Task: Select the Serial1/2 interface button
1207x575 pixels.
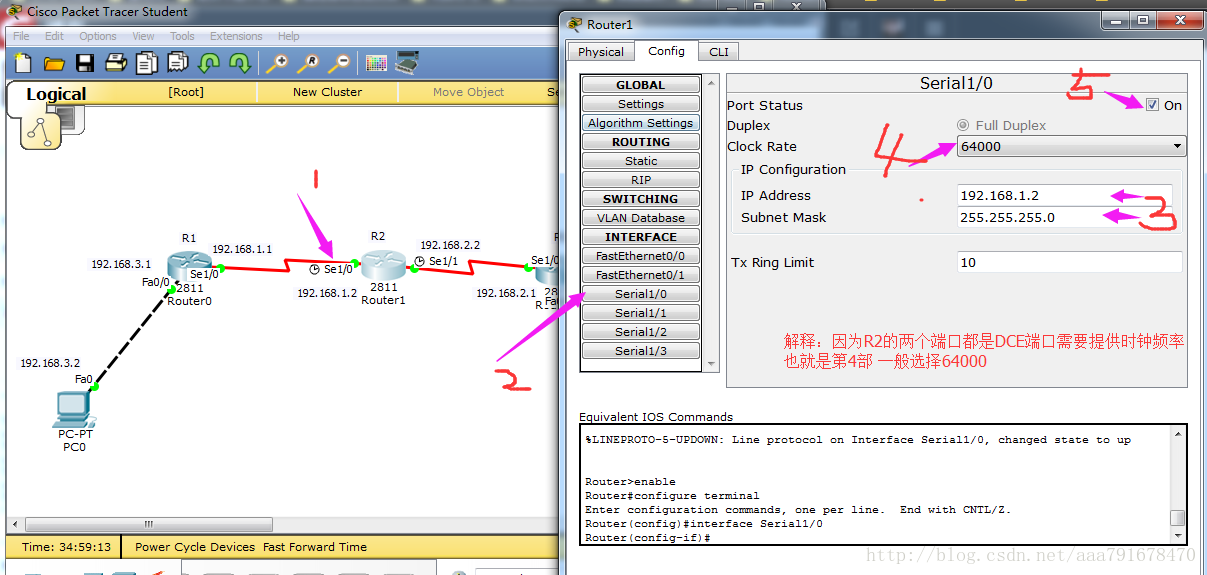Action: pyautogui.click(x=641, y=332)
